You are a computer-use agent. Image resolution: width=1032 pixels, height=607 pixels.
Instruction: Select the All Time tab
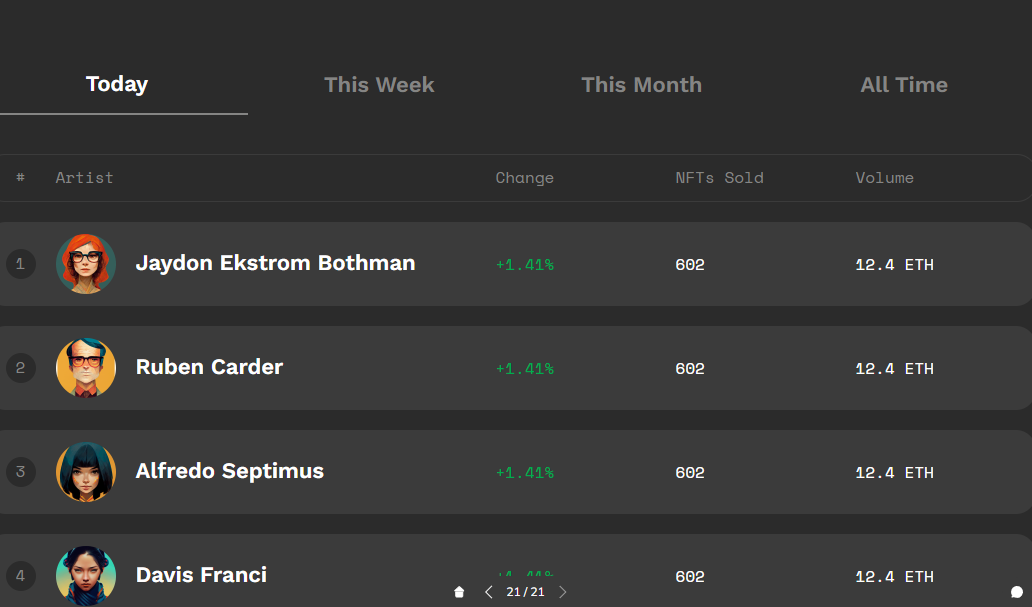tap(904, 84)
